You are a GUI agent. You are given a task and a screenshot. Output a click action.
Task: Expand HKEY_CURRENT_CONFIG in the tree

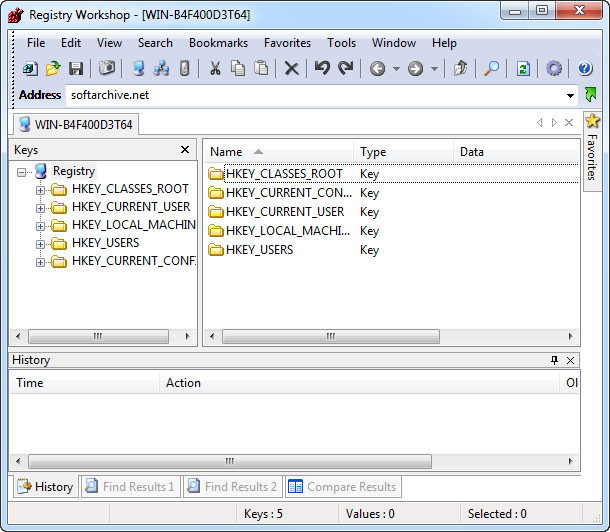pos(40,262)
